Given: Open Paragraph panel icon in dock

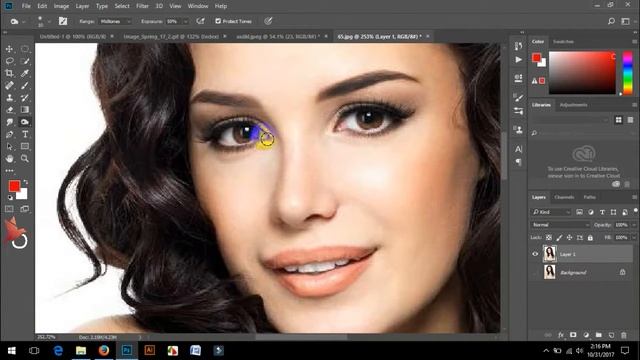Looking at the screenshot, I should click(518, 162).
